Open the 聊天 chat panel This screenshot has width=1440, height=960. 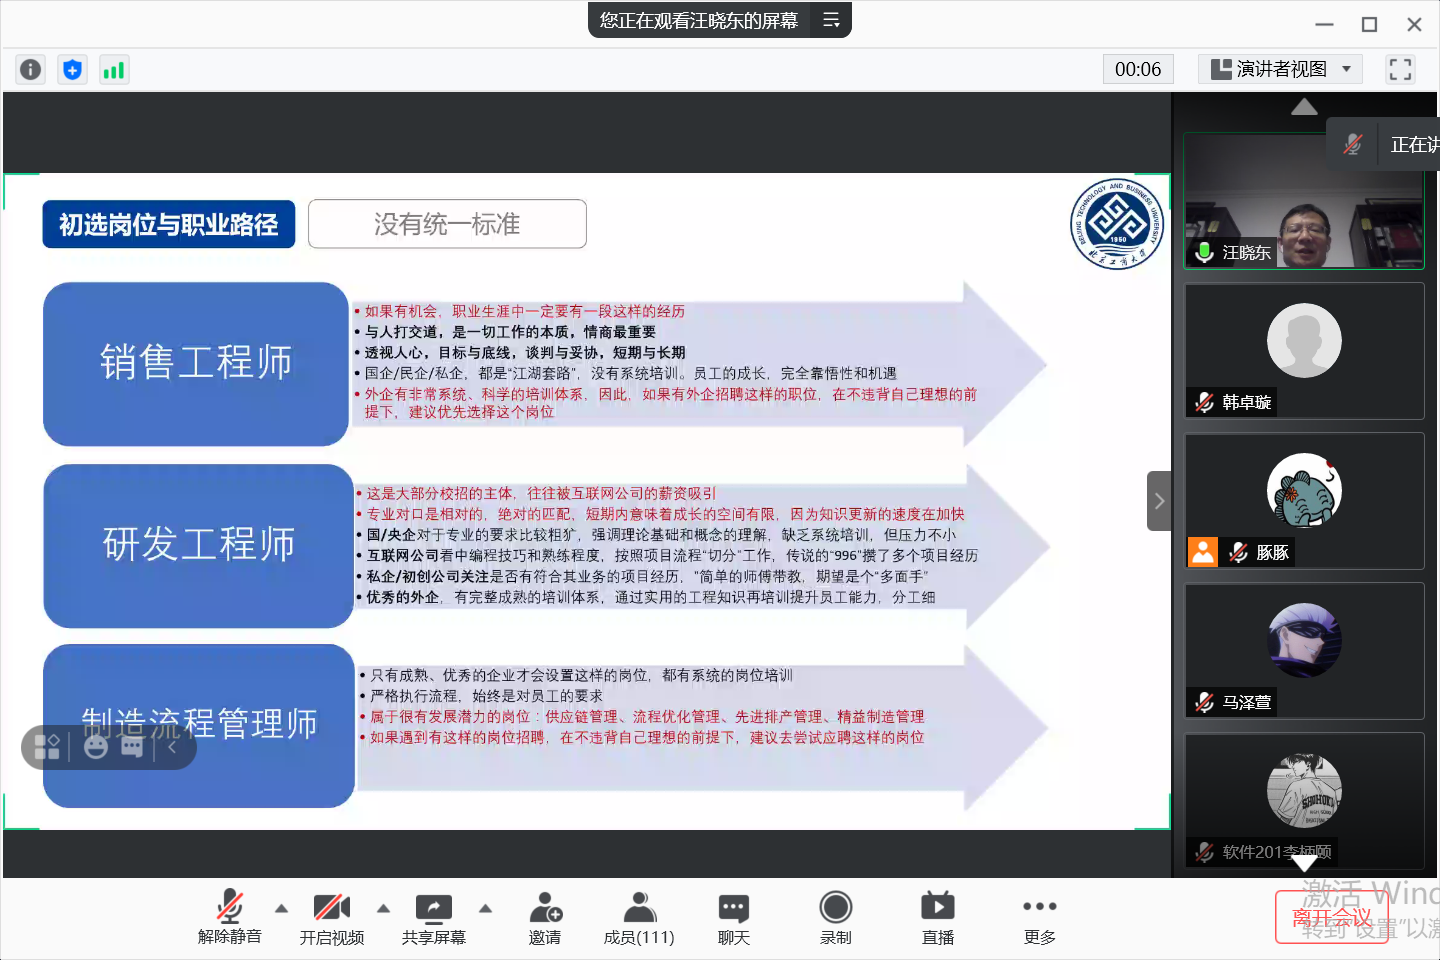pyautogui.click(x=733, y=918)
